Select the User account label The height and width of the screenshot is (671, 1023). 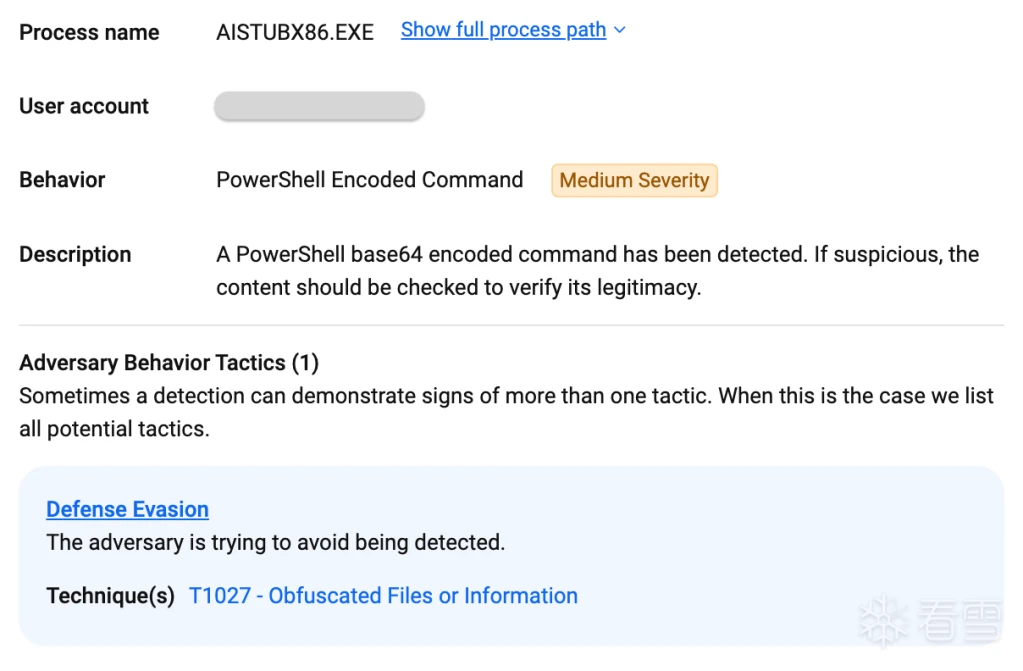click(84, 106)
